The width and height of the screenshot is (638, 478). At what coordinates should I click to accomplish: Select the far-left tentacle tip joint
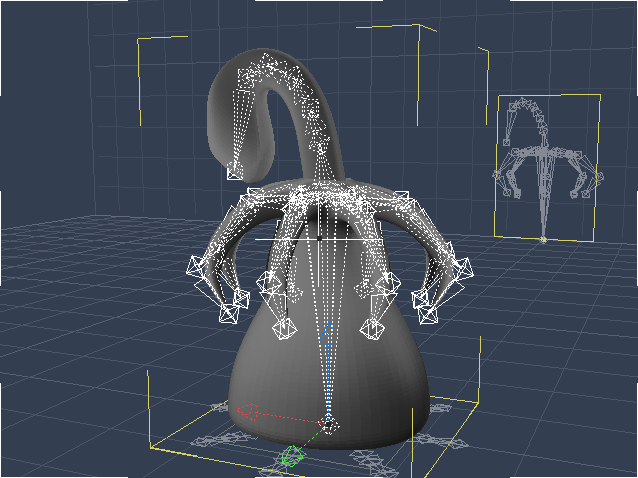[228, 313]
